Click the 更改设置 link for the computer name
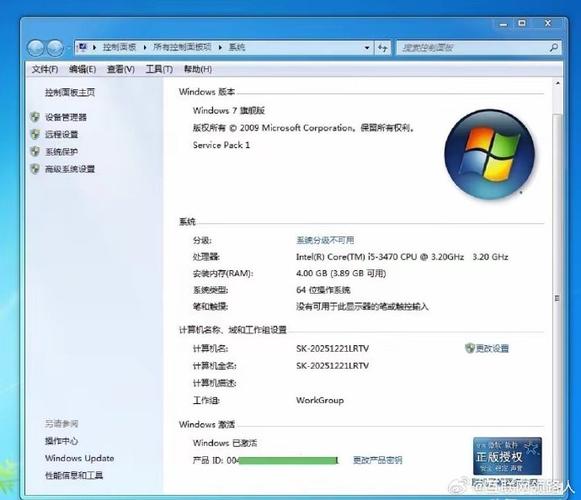This screenshot has height=500, width=581. point(492,348)
